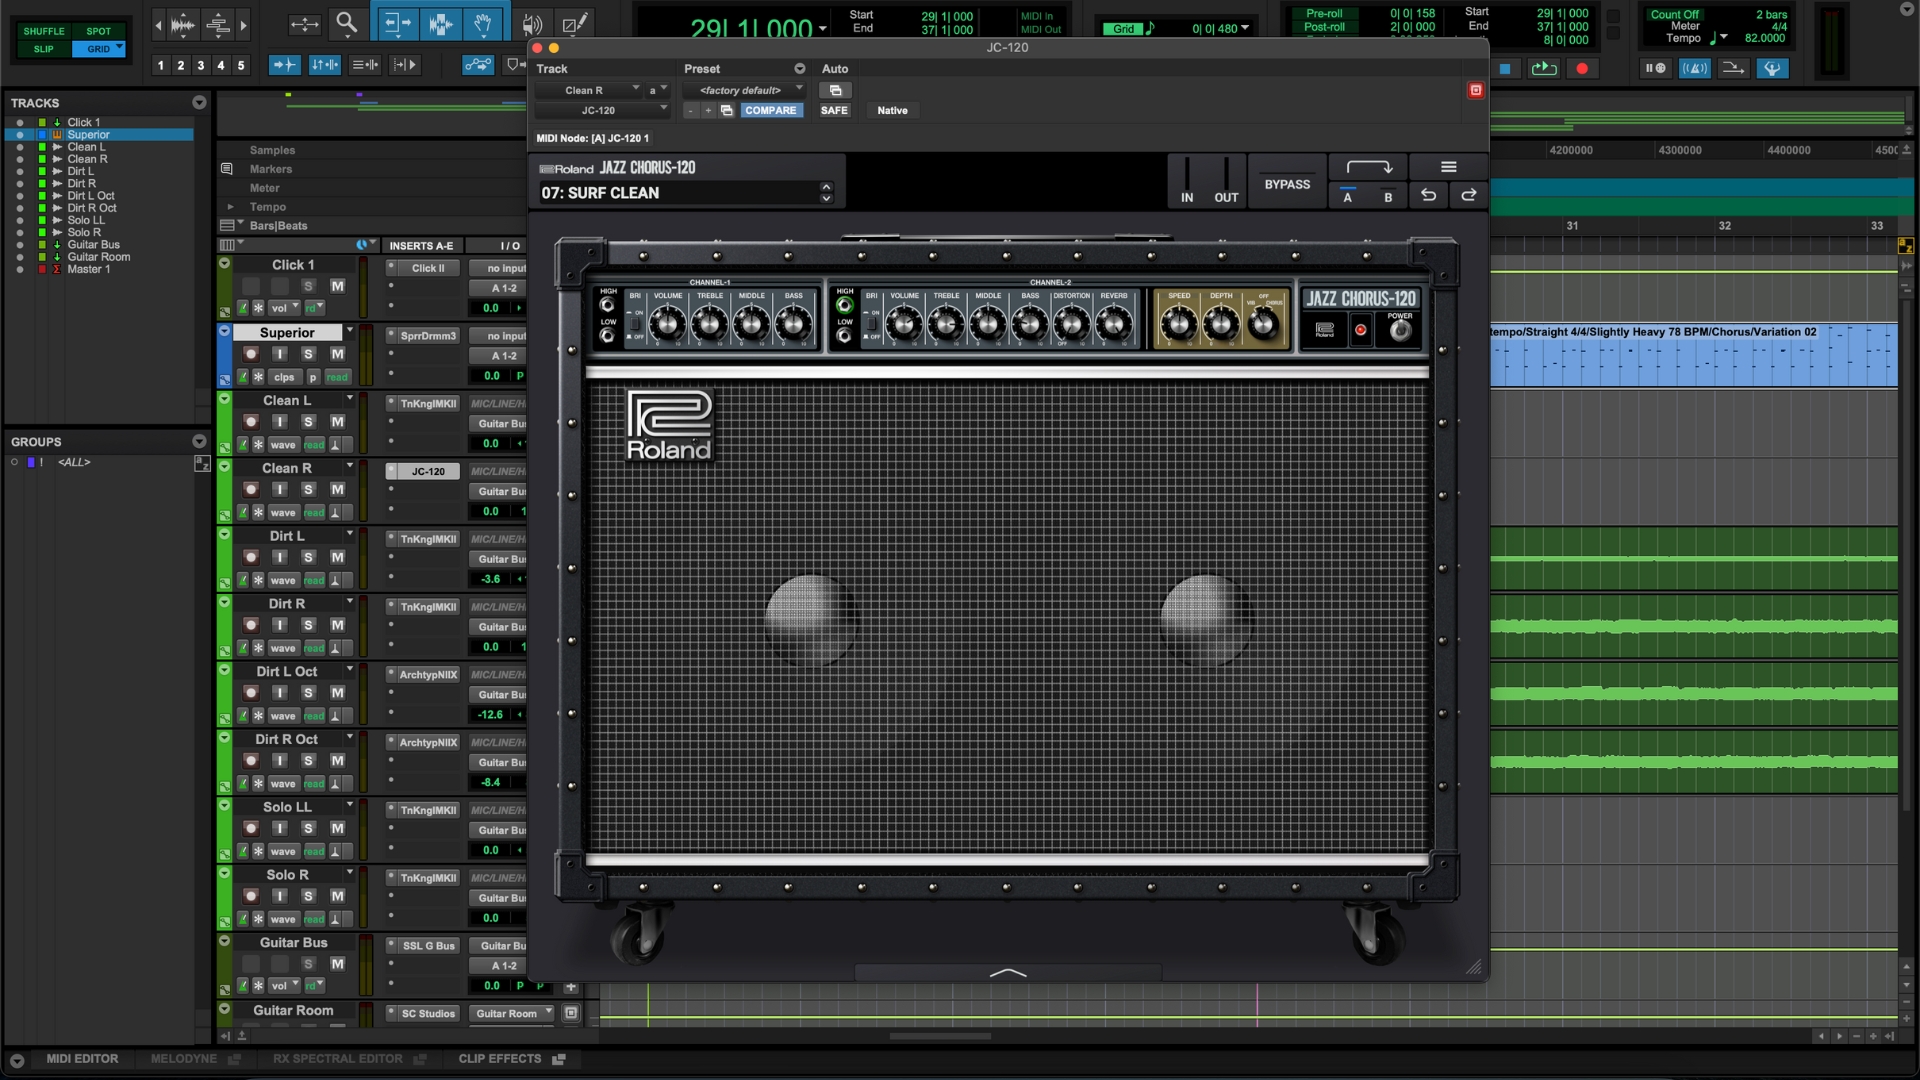
Task: Toggle Insertion Follows Playback button
Action: click(404, 65)
